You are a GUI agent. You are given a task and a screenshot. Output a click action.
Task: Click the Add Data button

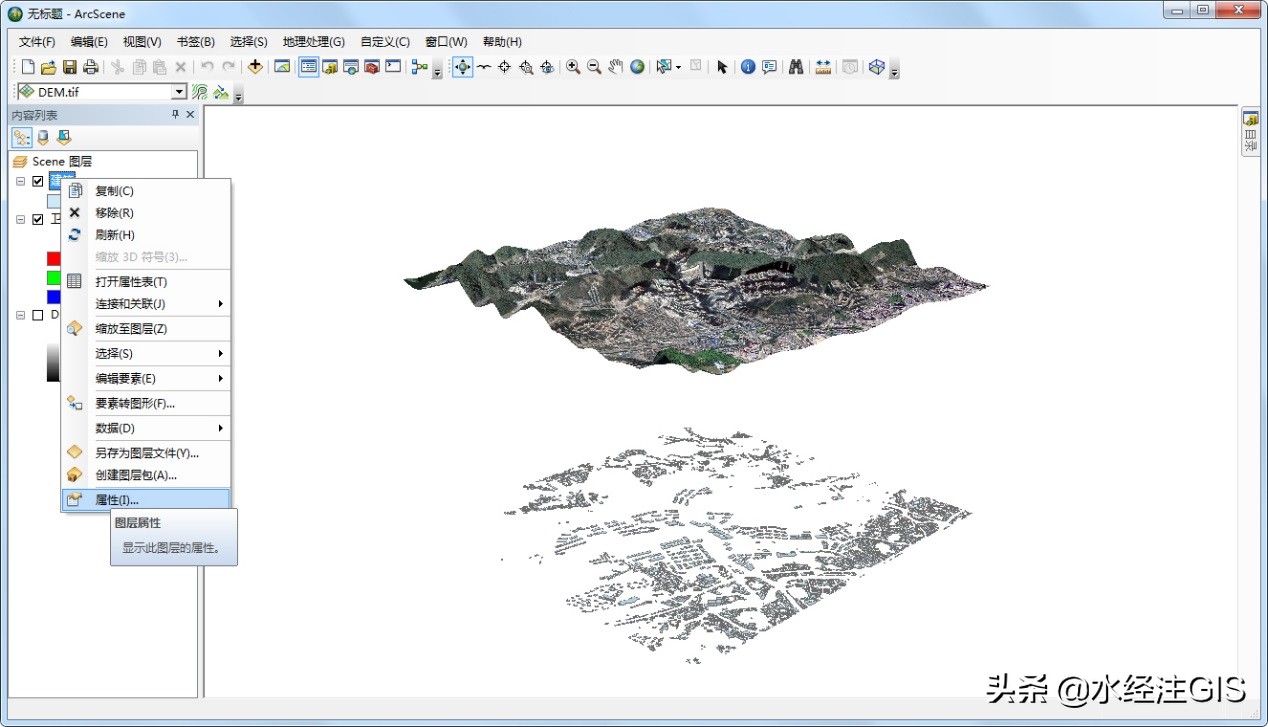(255, 67)
